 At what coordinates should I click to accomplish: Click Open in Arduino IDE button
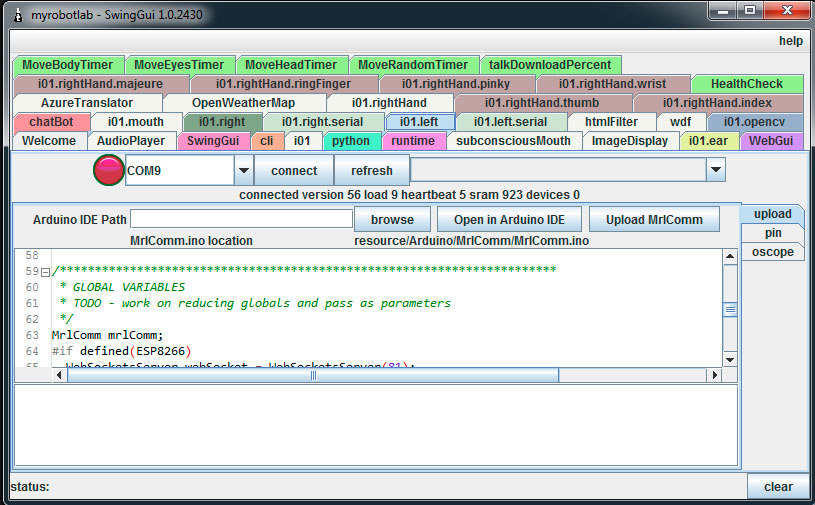(x=509, y=219)
